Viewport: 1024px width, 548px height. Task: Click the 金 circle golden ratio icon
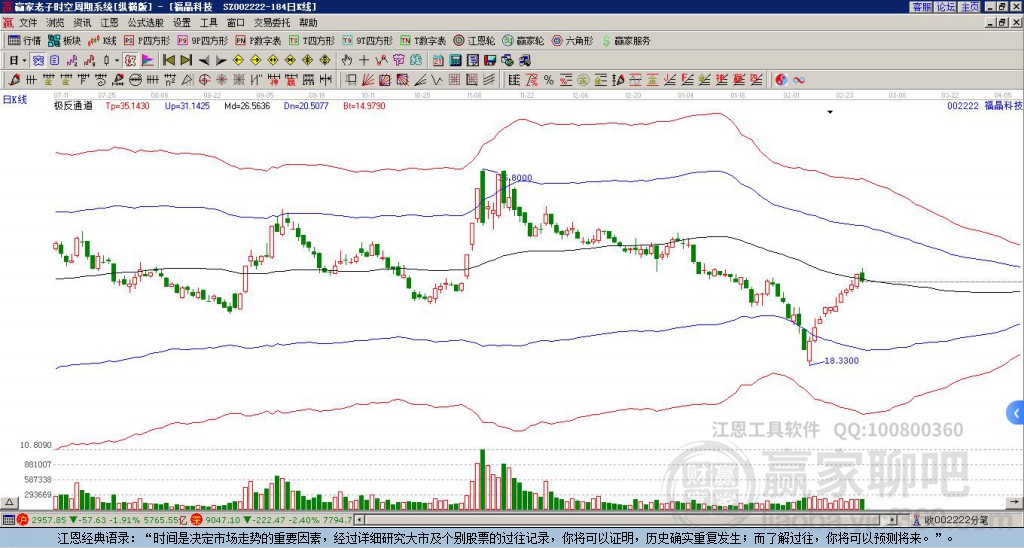(x=582, y=80)
